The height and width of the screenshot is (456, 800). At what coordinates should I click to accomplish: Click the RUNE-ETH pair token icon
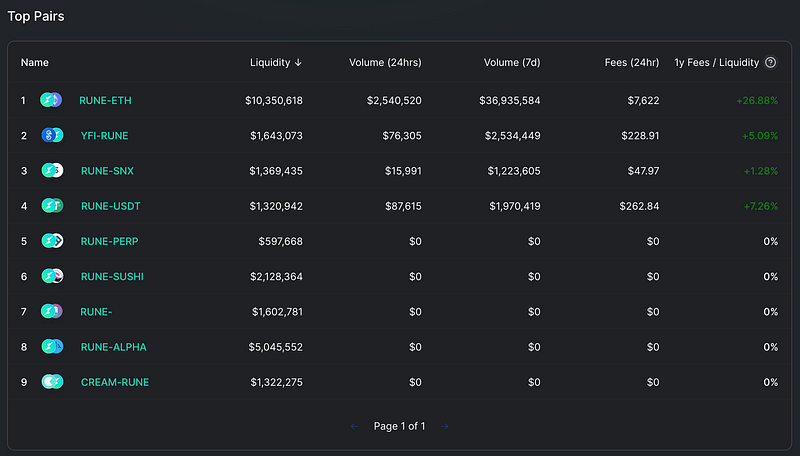[51, 100]
